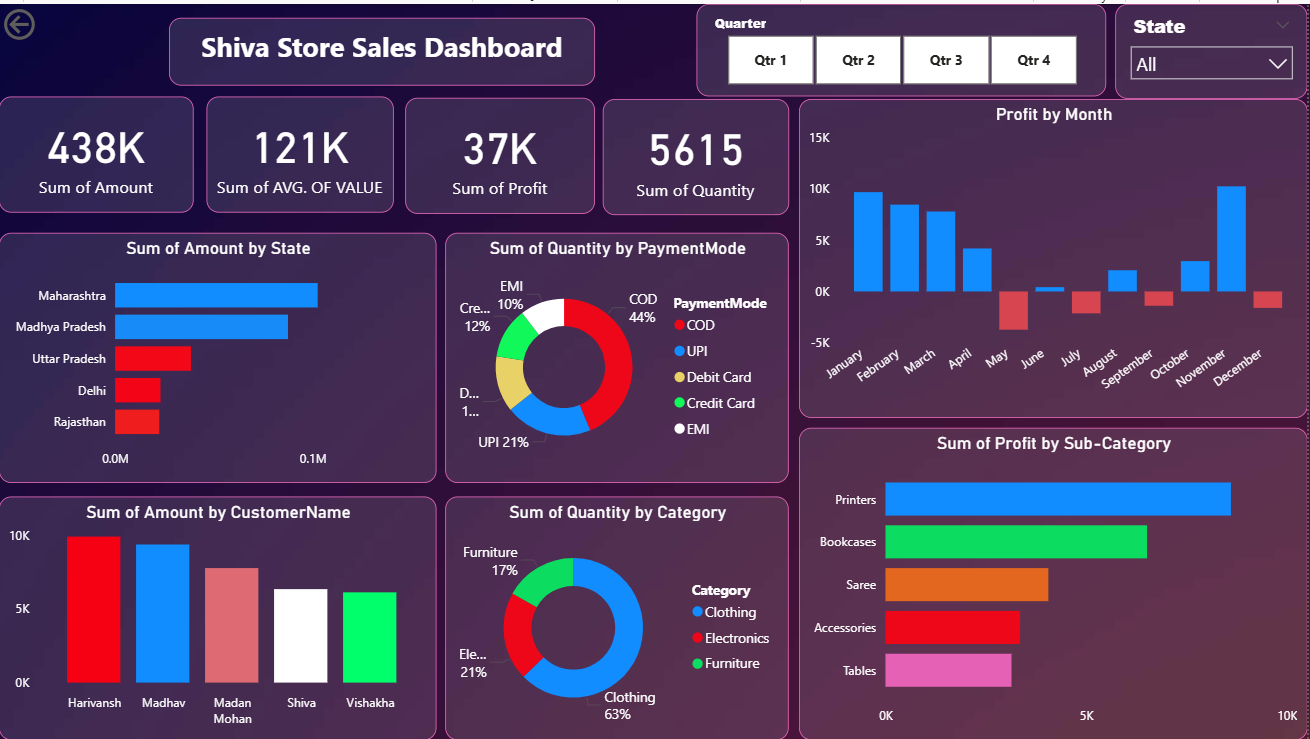1310x739 pixels.
Task: Collapse the State slicer with its chevron
Action: 1283,25
